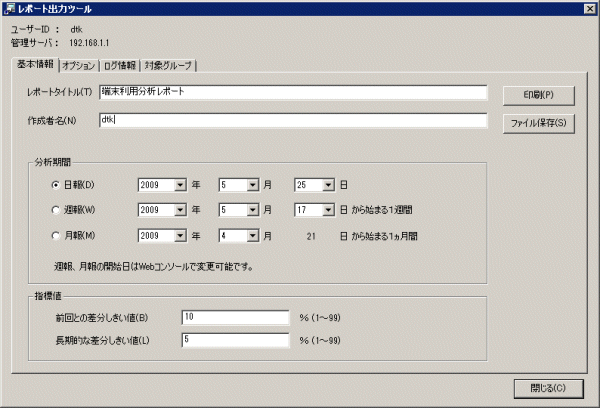The height and width of the screenshot is (408, 600).
Task: Click the 指標値 group label
Action: coord(48,296)
